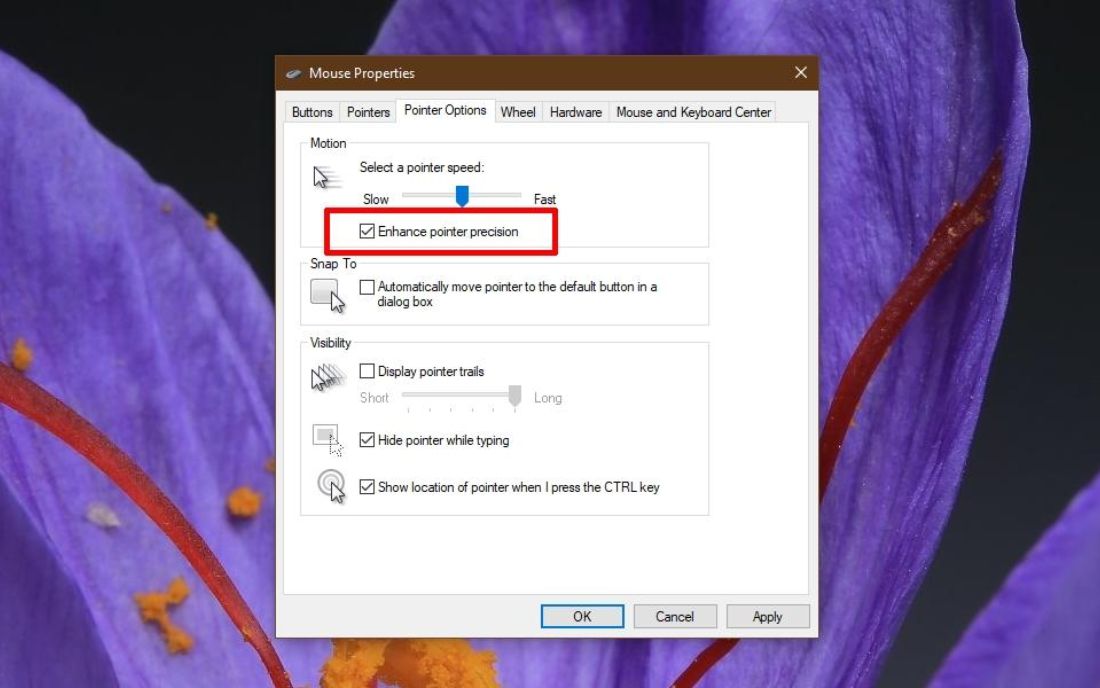Enable Display pointer trails checkbox
Viewport: 1100px width, 688px height.
point(367,370)
